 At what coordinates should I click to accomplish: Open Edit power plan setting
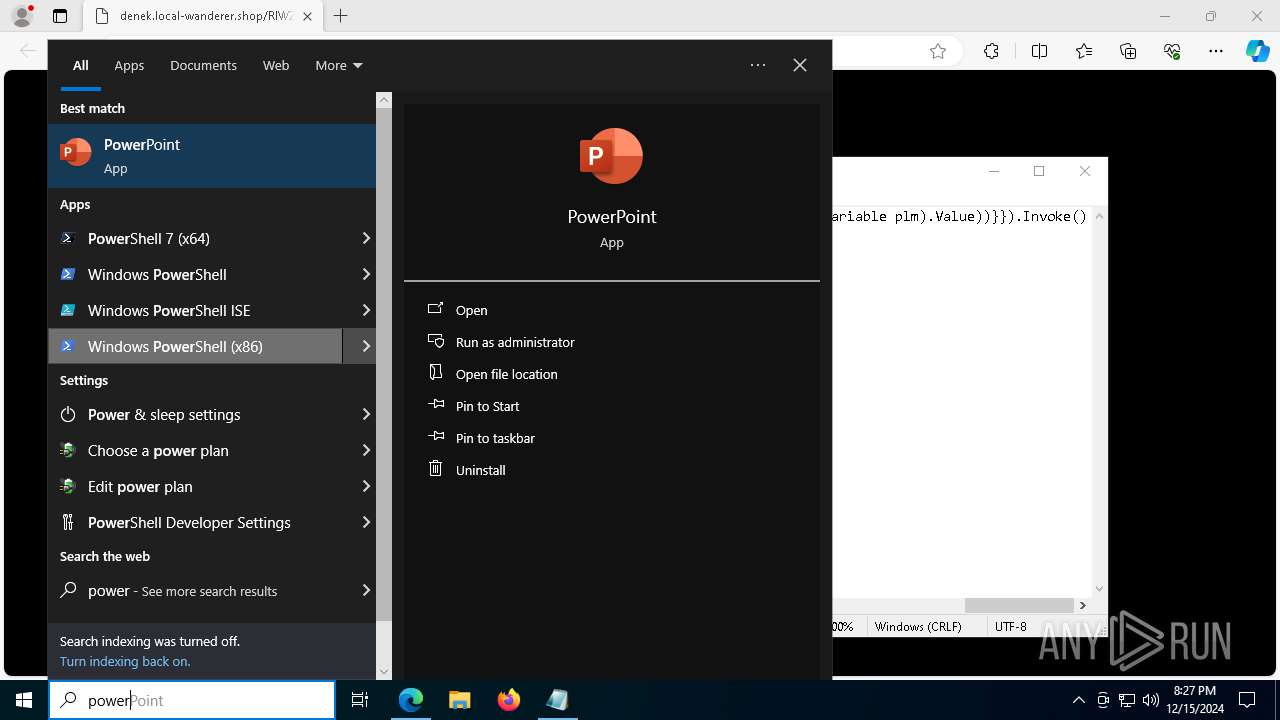195,486
